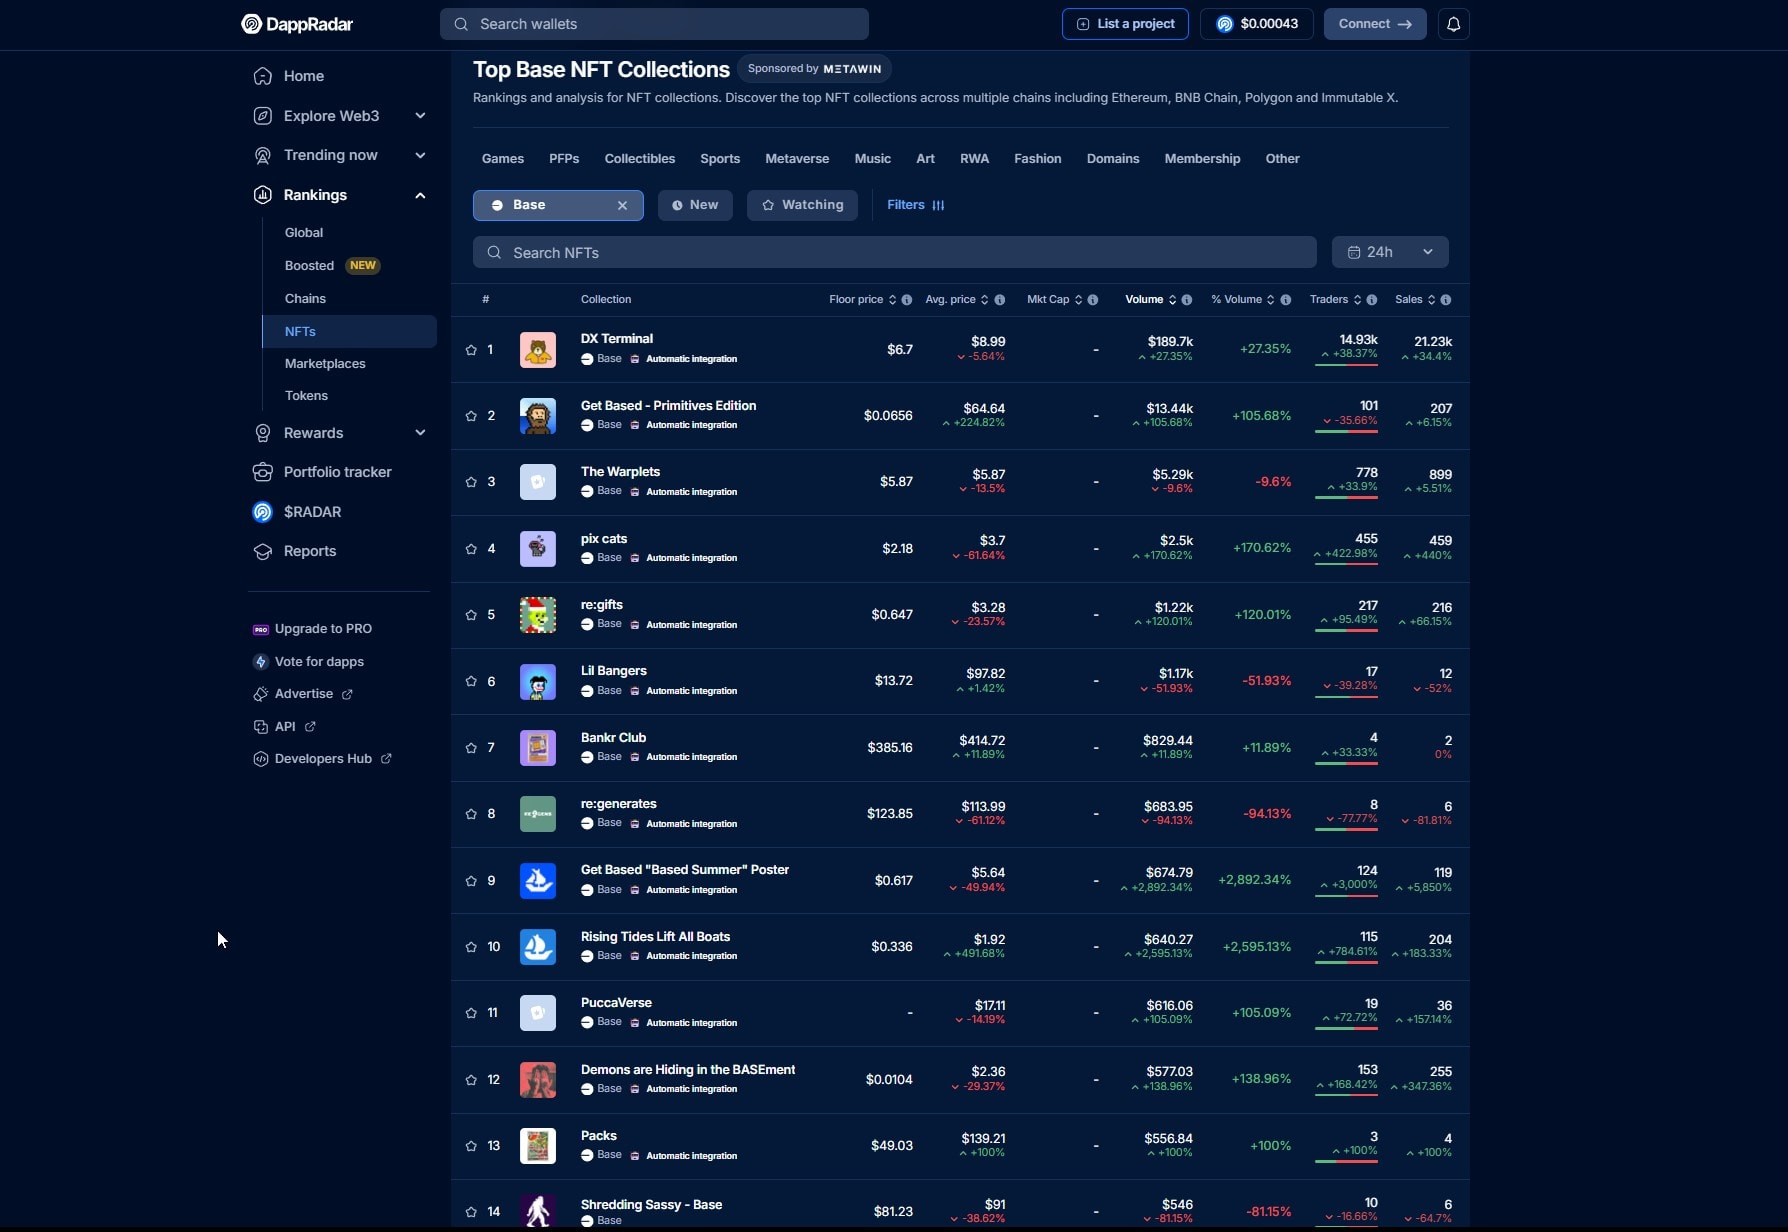Click the calendar icon in the timeframe selector
The height and width of the screenshot is (1232, 1788).
(1355, 252)
